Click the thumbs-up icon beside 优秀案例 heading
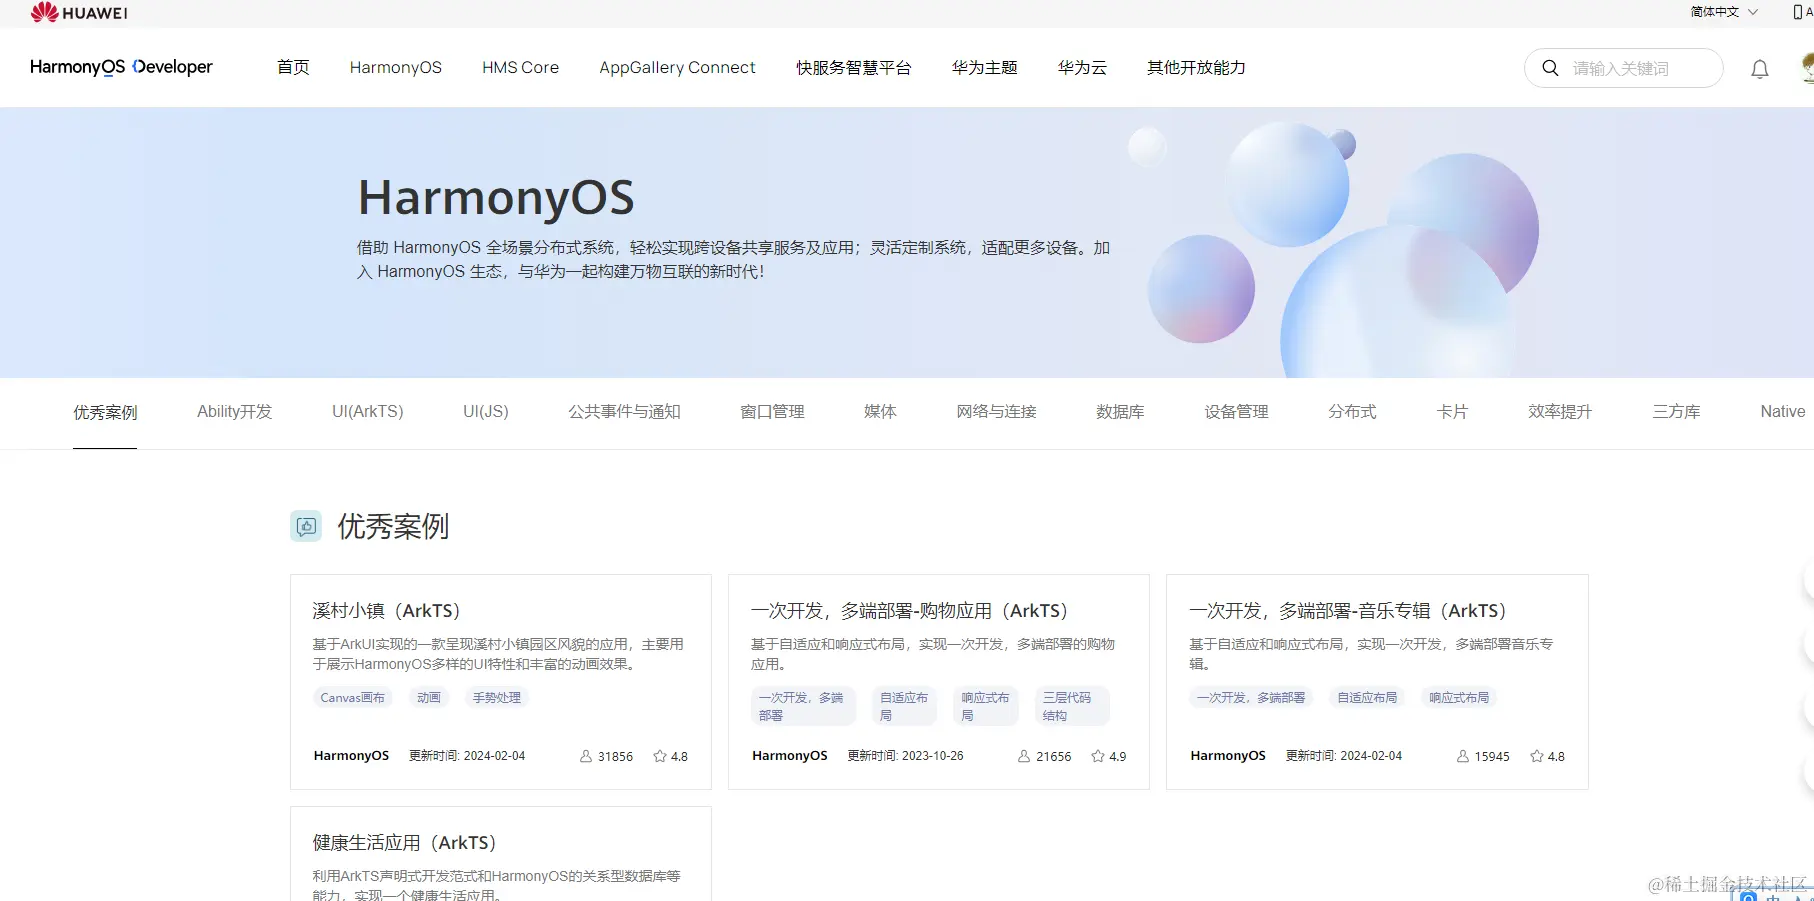This screenshot has height=901, width=1814. pos(306,526)
